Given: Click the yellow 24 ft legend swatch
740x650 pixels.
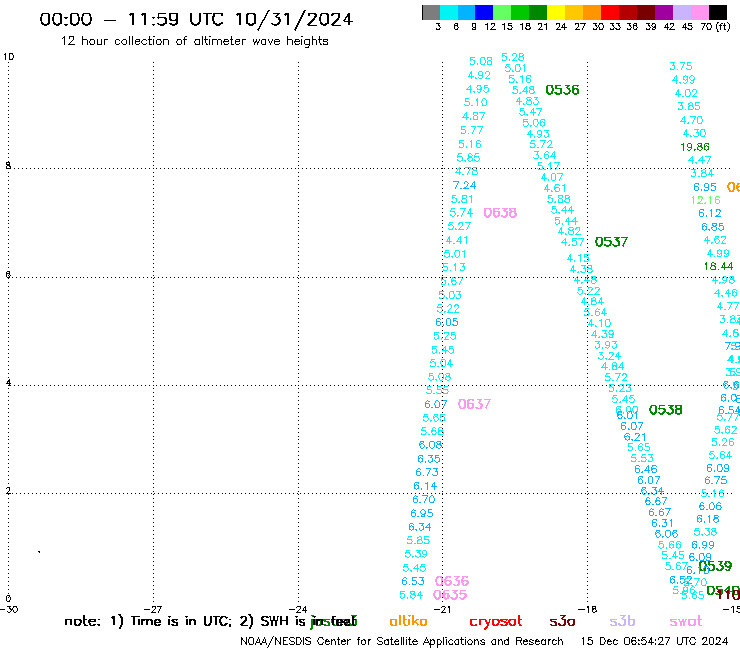Looking at the screenshot, I should [x=556, y=12].
